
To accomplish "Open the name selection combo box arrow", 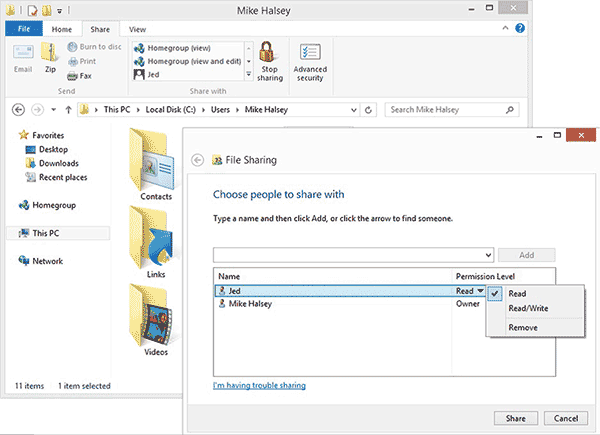I will coord(488,255).
